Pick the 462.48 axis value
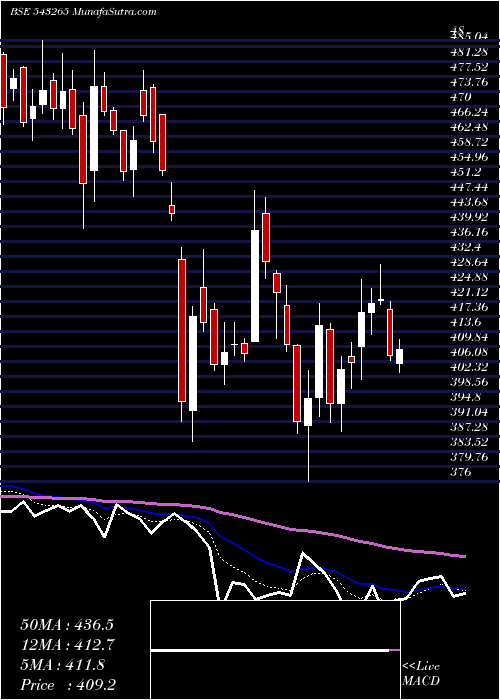Viewport: 500px width, 700px height. point(469,127)
